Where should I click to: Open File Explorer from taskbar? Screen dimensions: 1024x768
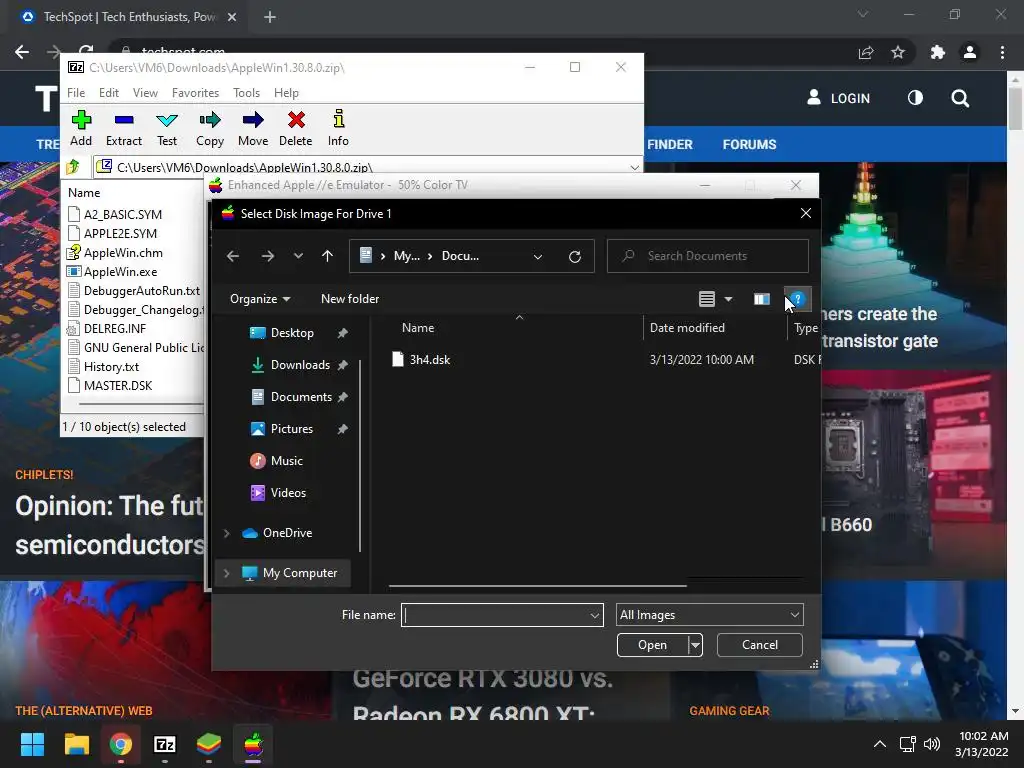76,744
